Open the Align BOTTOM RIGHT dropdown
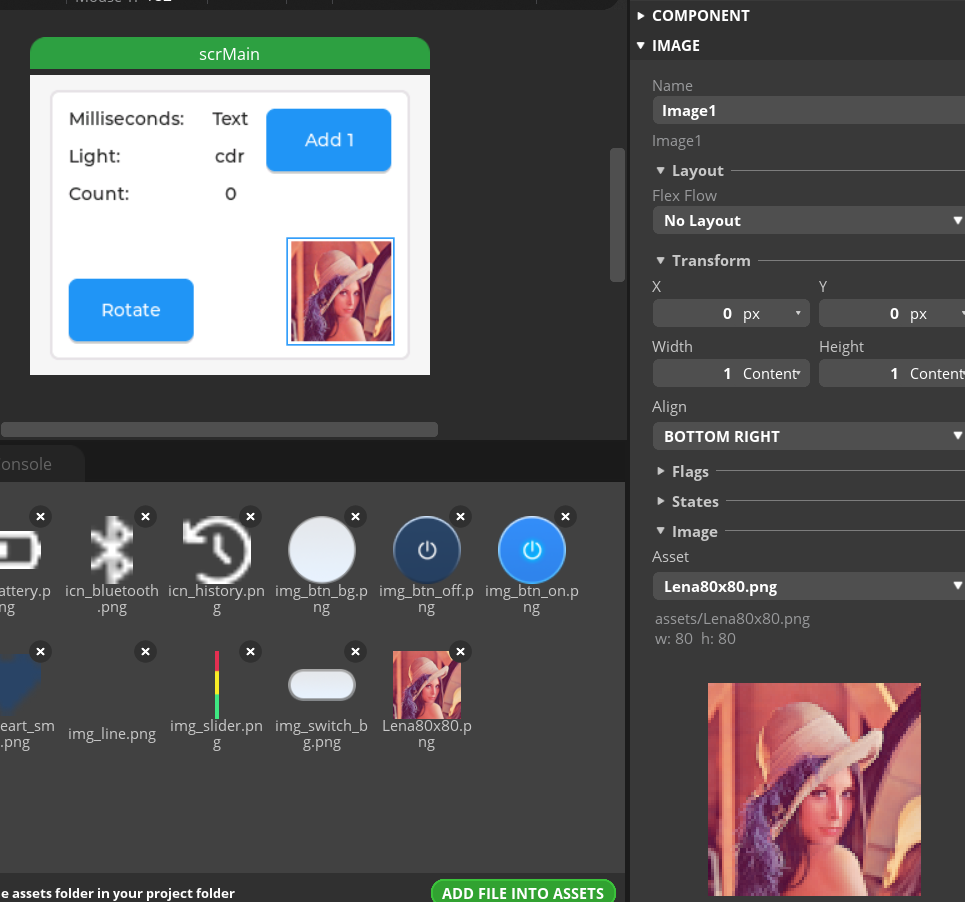 point(808,436)
